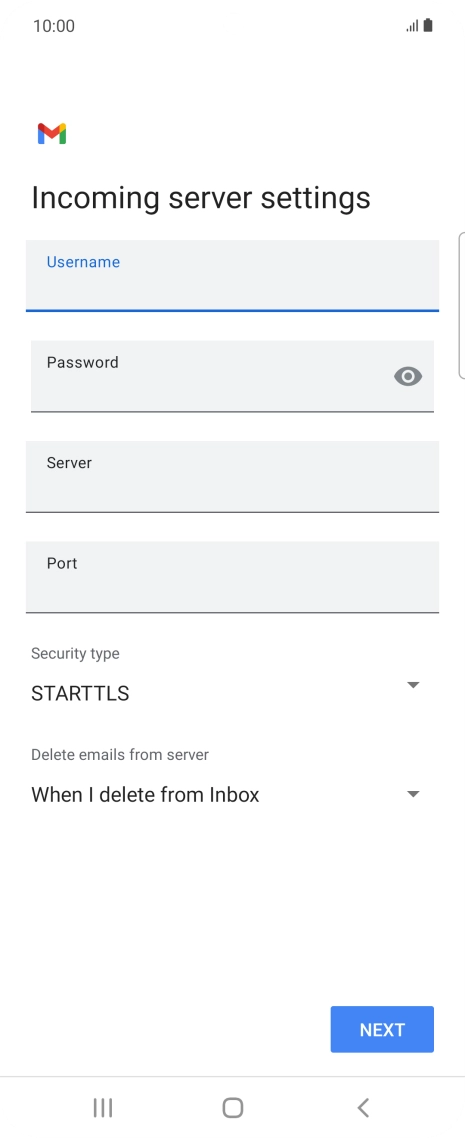
Task: Tap the Port input field
Action: [x=232, y=577]
